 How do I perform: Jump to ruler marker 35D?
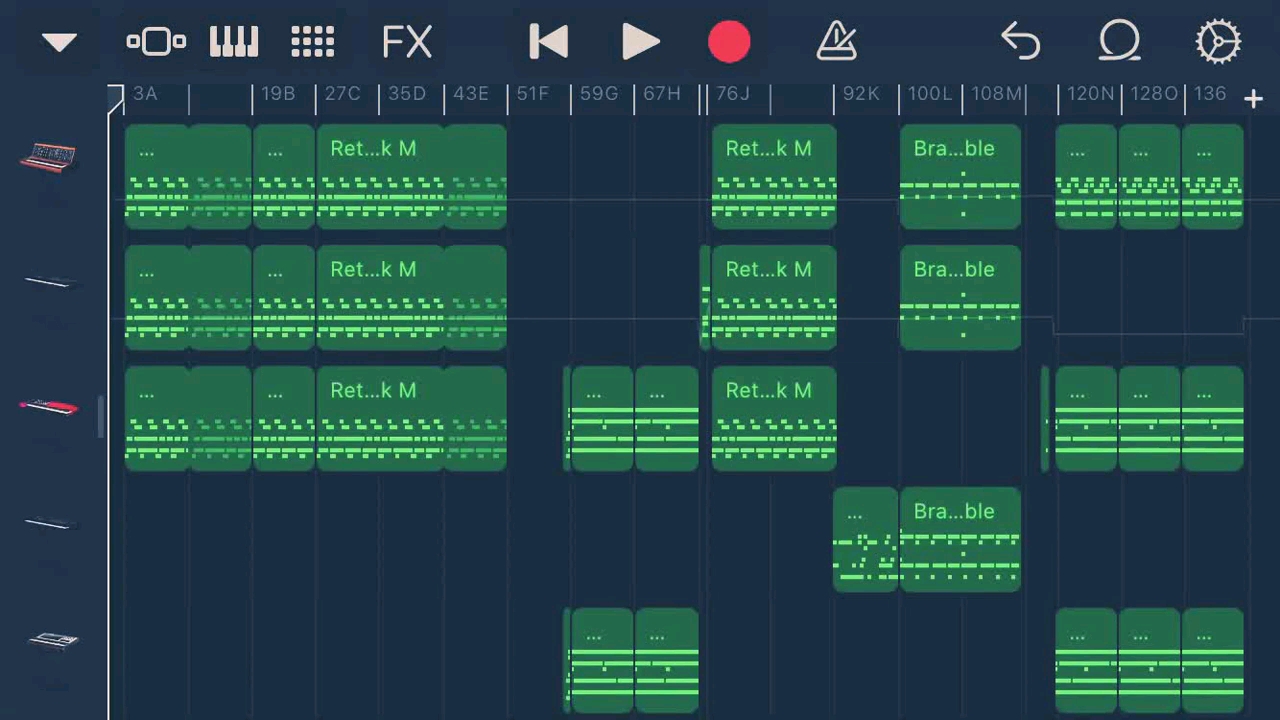407,93
